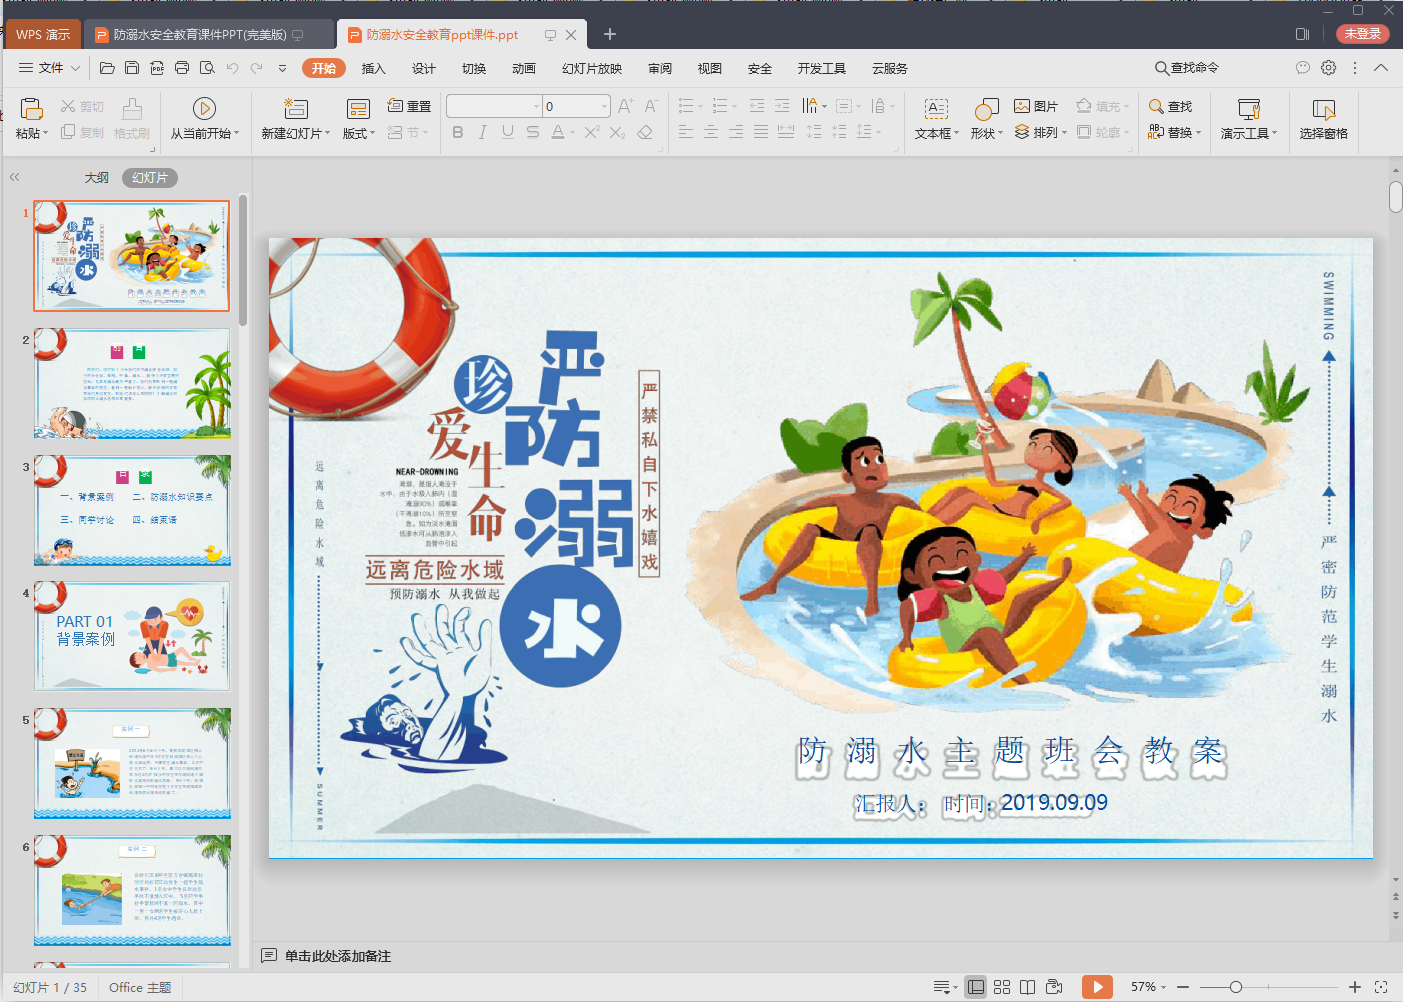Open settings gear icon in ribbon bar

(x=1328, y=68)
